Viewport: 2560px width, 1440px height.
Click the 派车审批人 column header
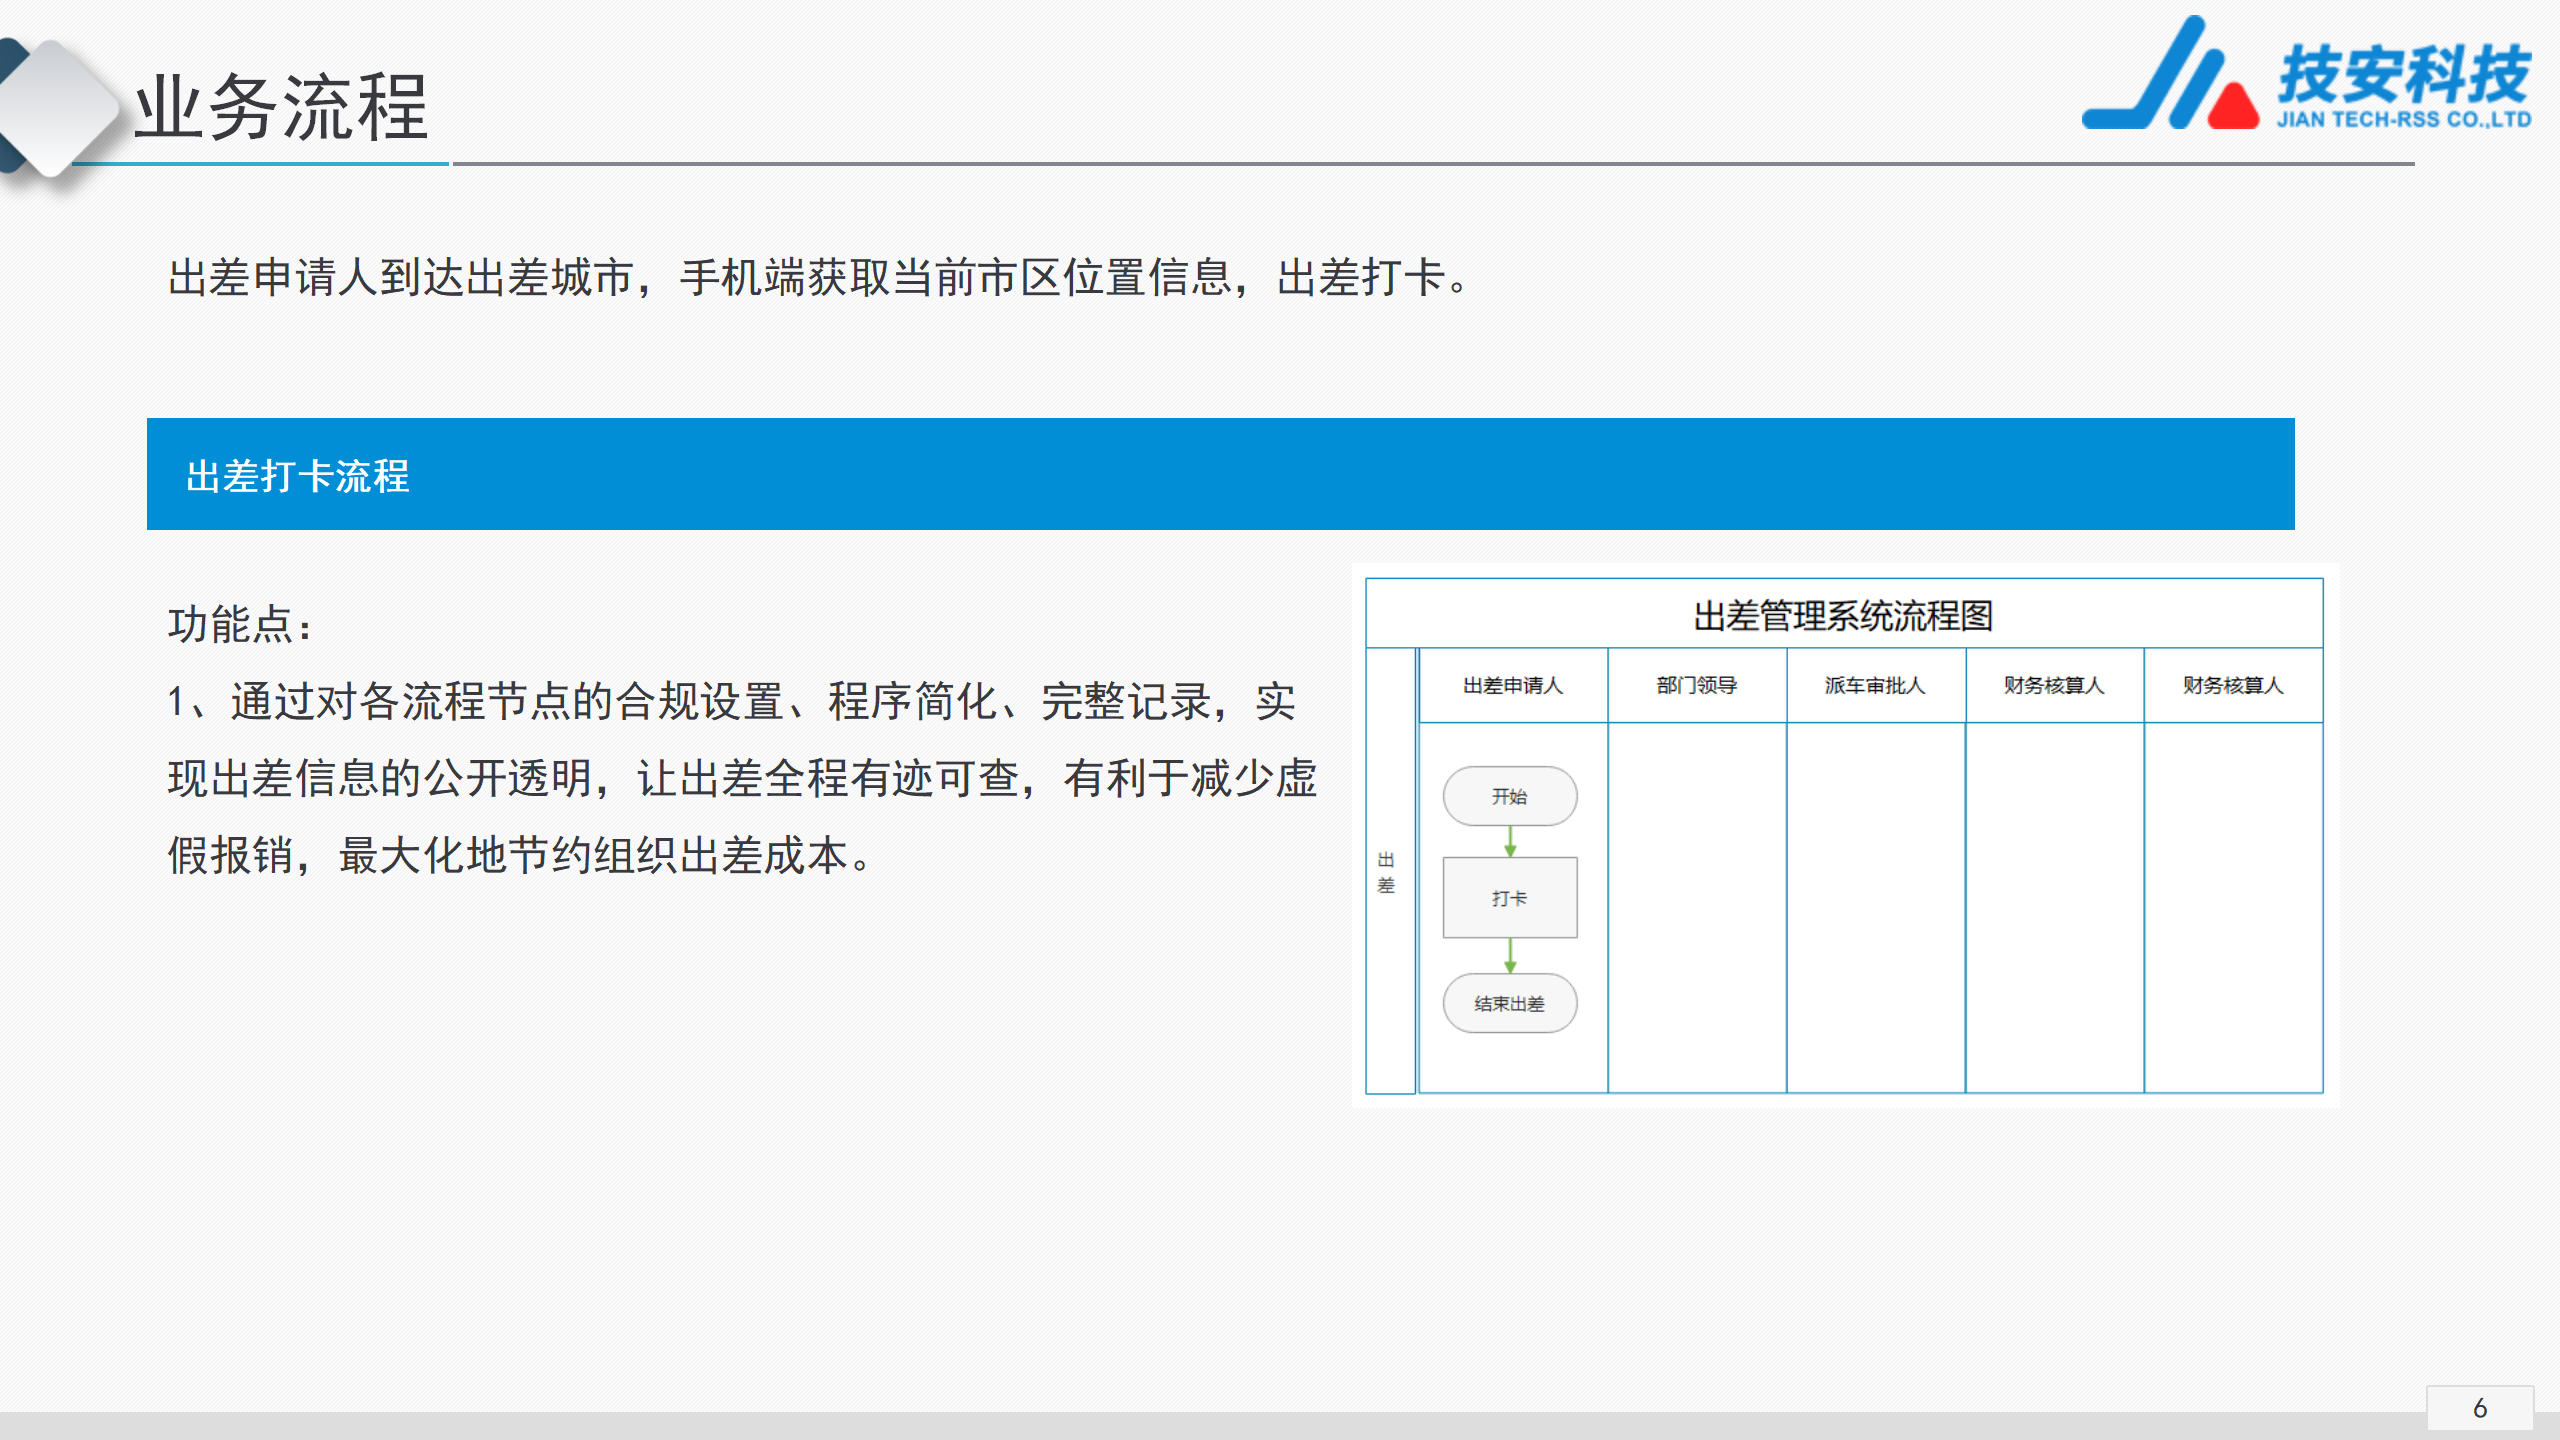[x=1875, y=686]
